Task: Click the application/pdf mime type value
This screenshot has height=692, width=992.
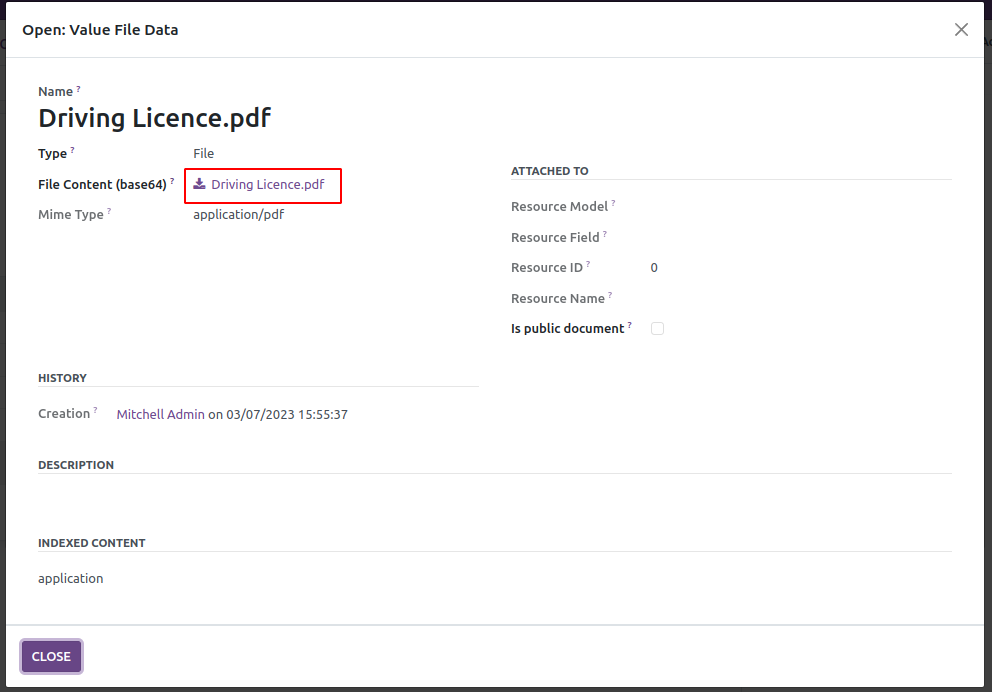Action: (x=238, y=214)
